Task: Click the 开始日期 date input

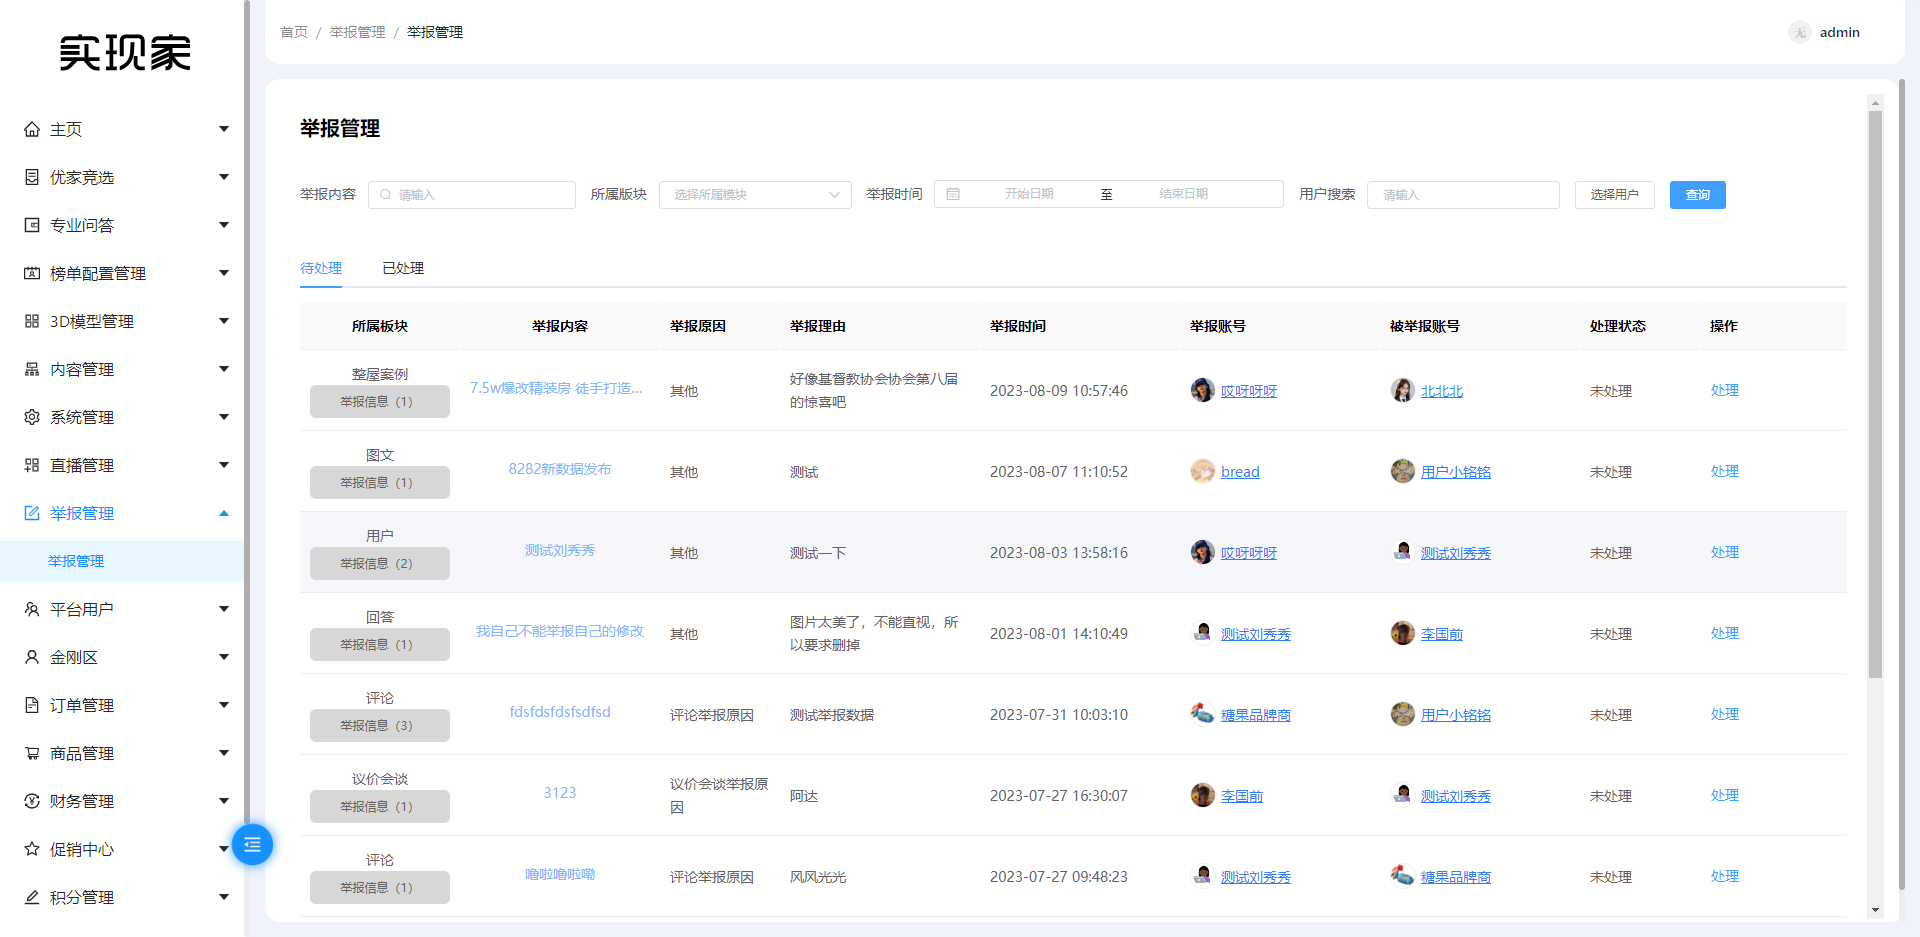Action: [1030, 194]
